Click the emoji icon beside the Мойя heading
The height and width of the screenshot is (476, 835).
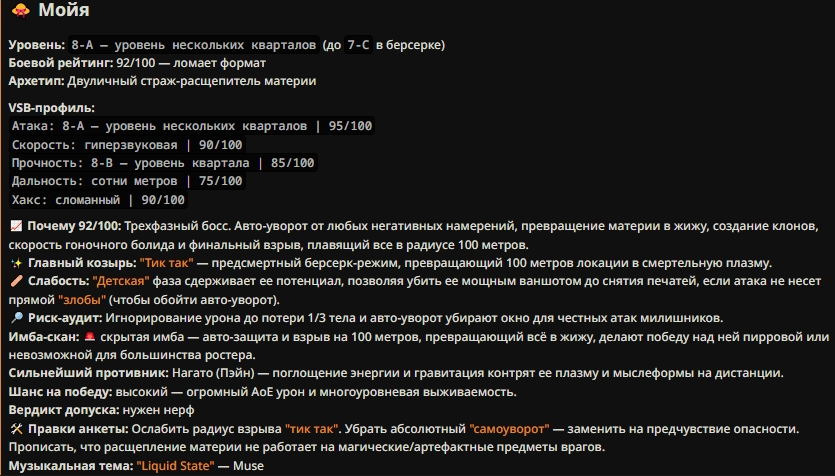tap(21, 10)
